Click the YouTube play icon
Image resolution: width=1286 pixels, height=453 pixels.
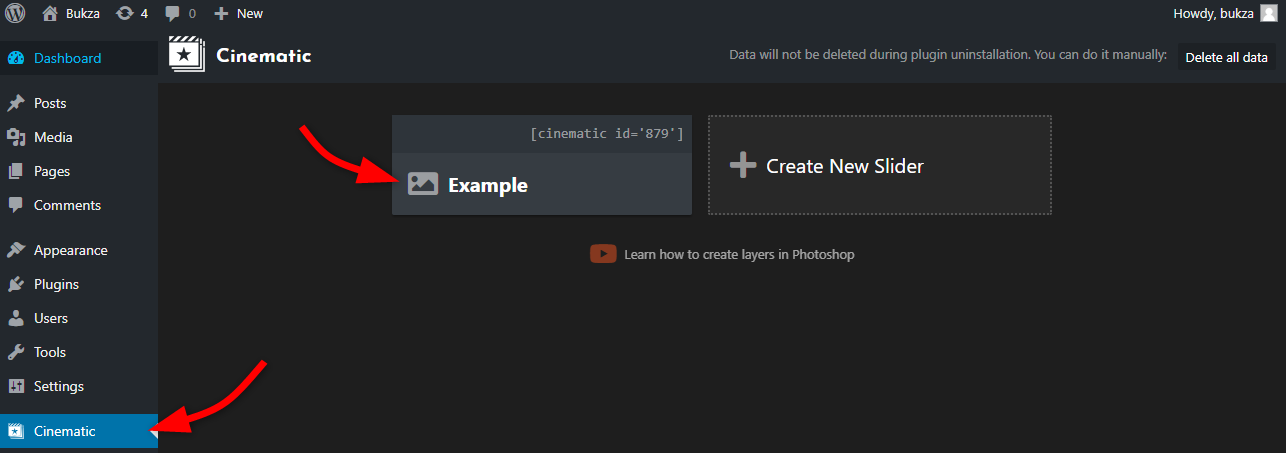click(603, 254)
